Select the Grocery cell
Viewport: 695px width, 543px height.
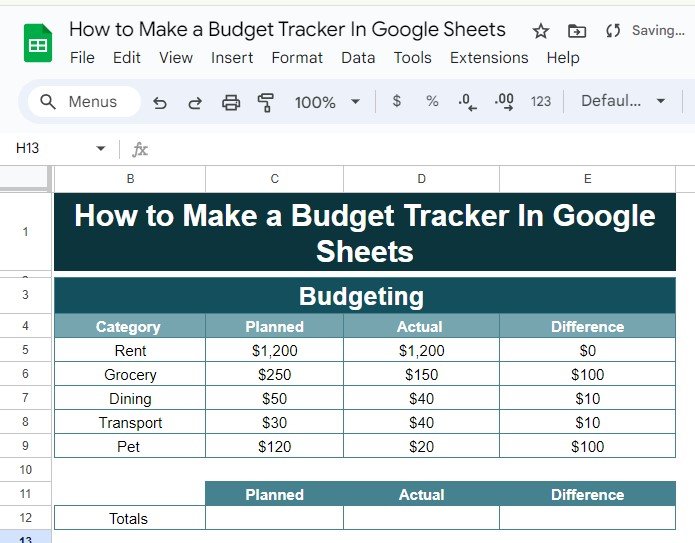coord(130,374)
